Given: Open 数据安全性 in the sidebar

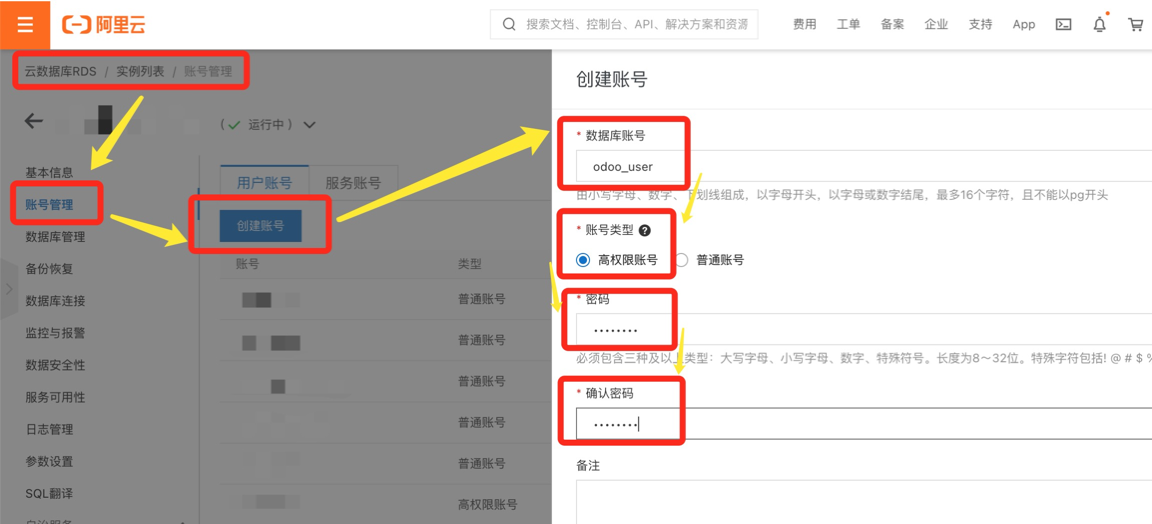Looking at the screenshot, I should tap(55, 365).
